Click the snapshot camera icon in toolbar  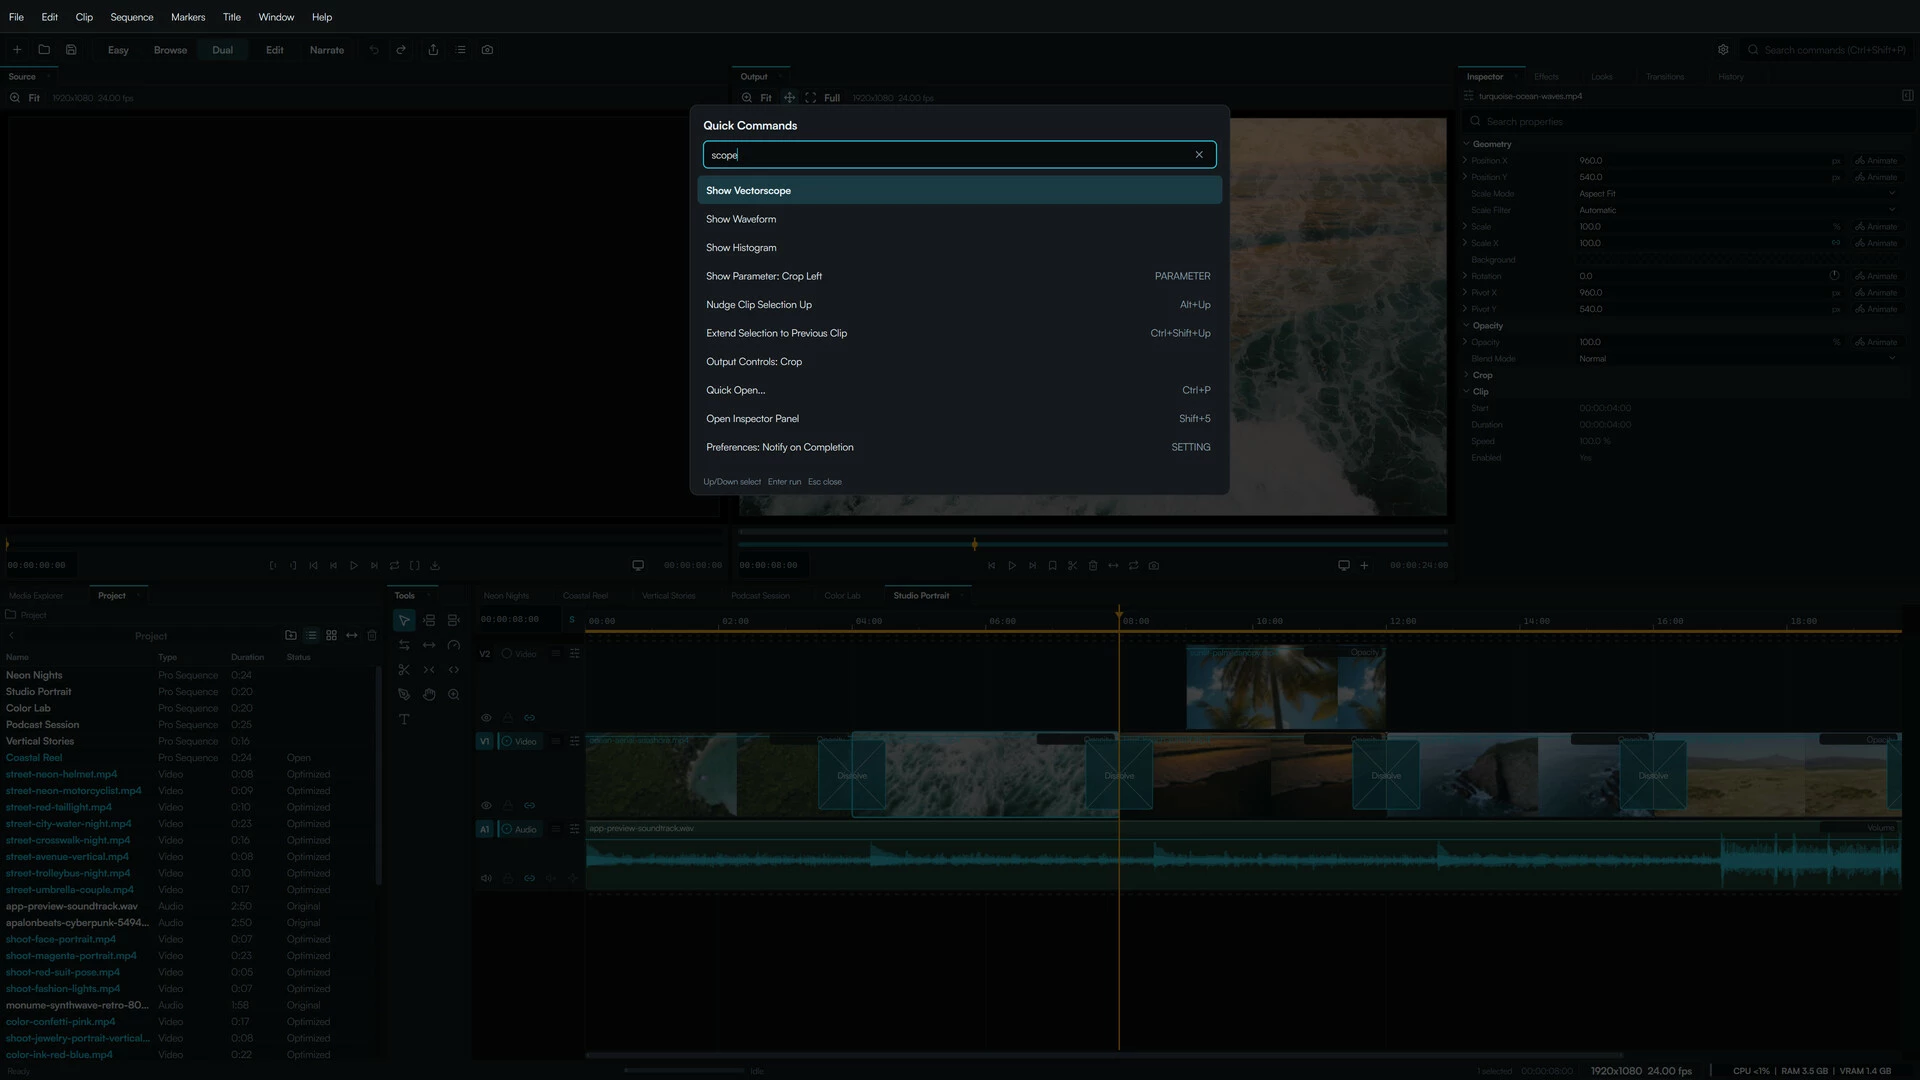(487, 50)
